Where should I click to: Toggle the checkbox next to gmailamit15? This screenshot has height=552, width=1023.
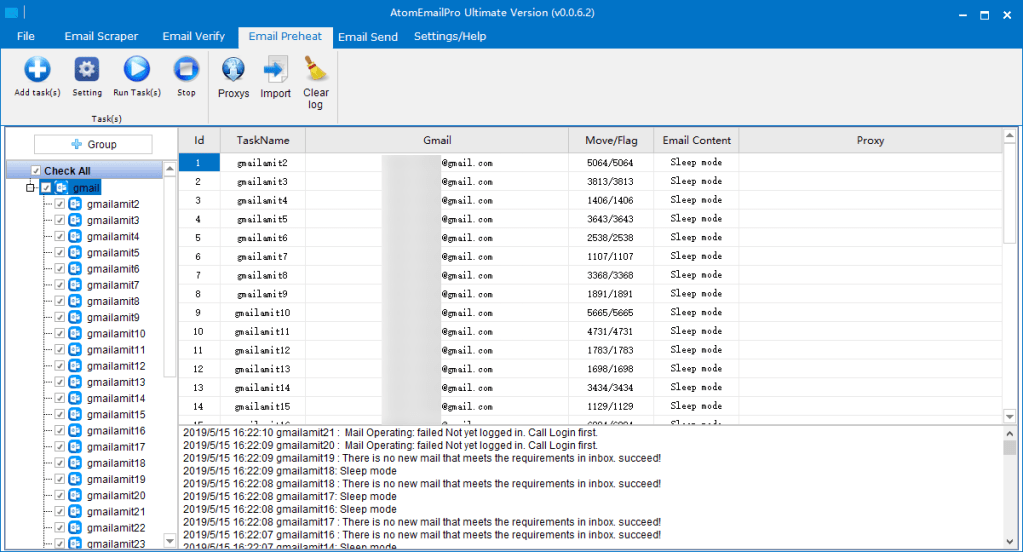point(60,415)
